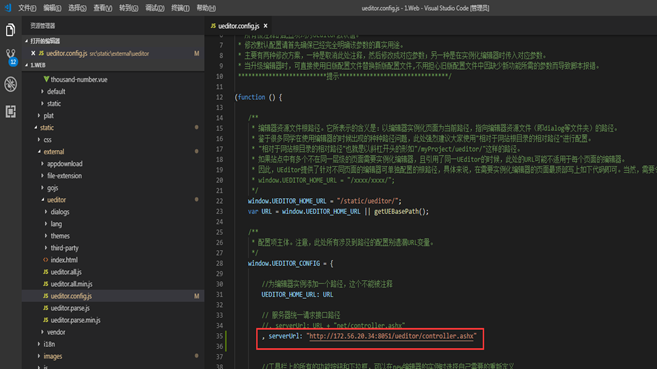The image size is (657, 369).
Task: Click the JS icon on the editor tab
Action: [x=213, y=26]
